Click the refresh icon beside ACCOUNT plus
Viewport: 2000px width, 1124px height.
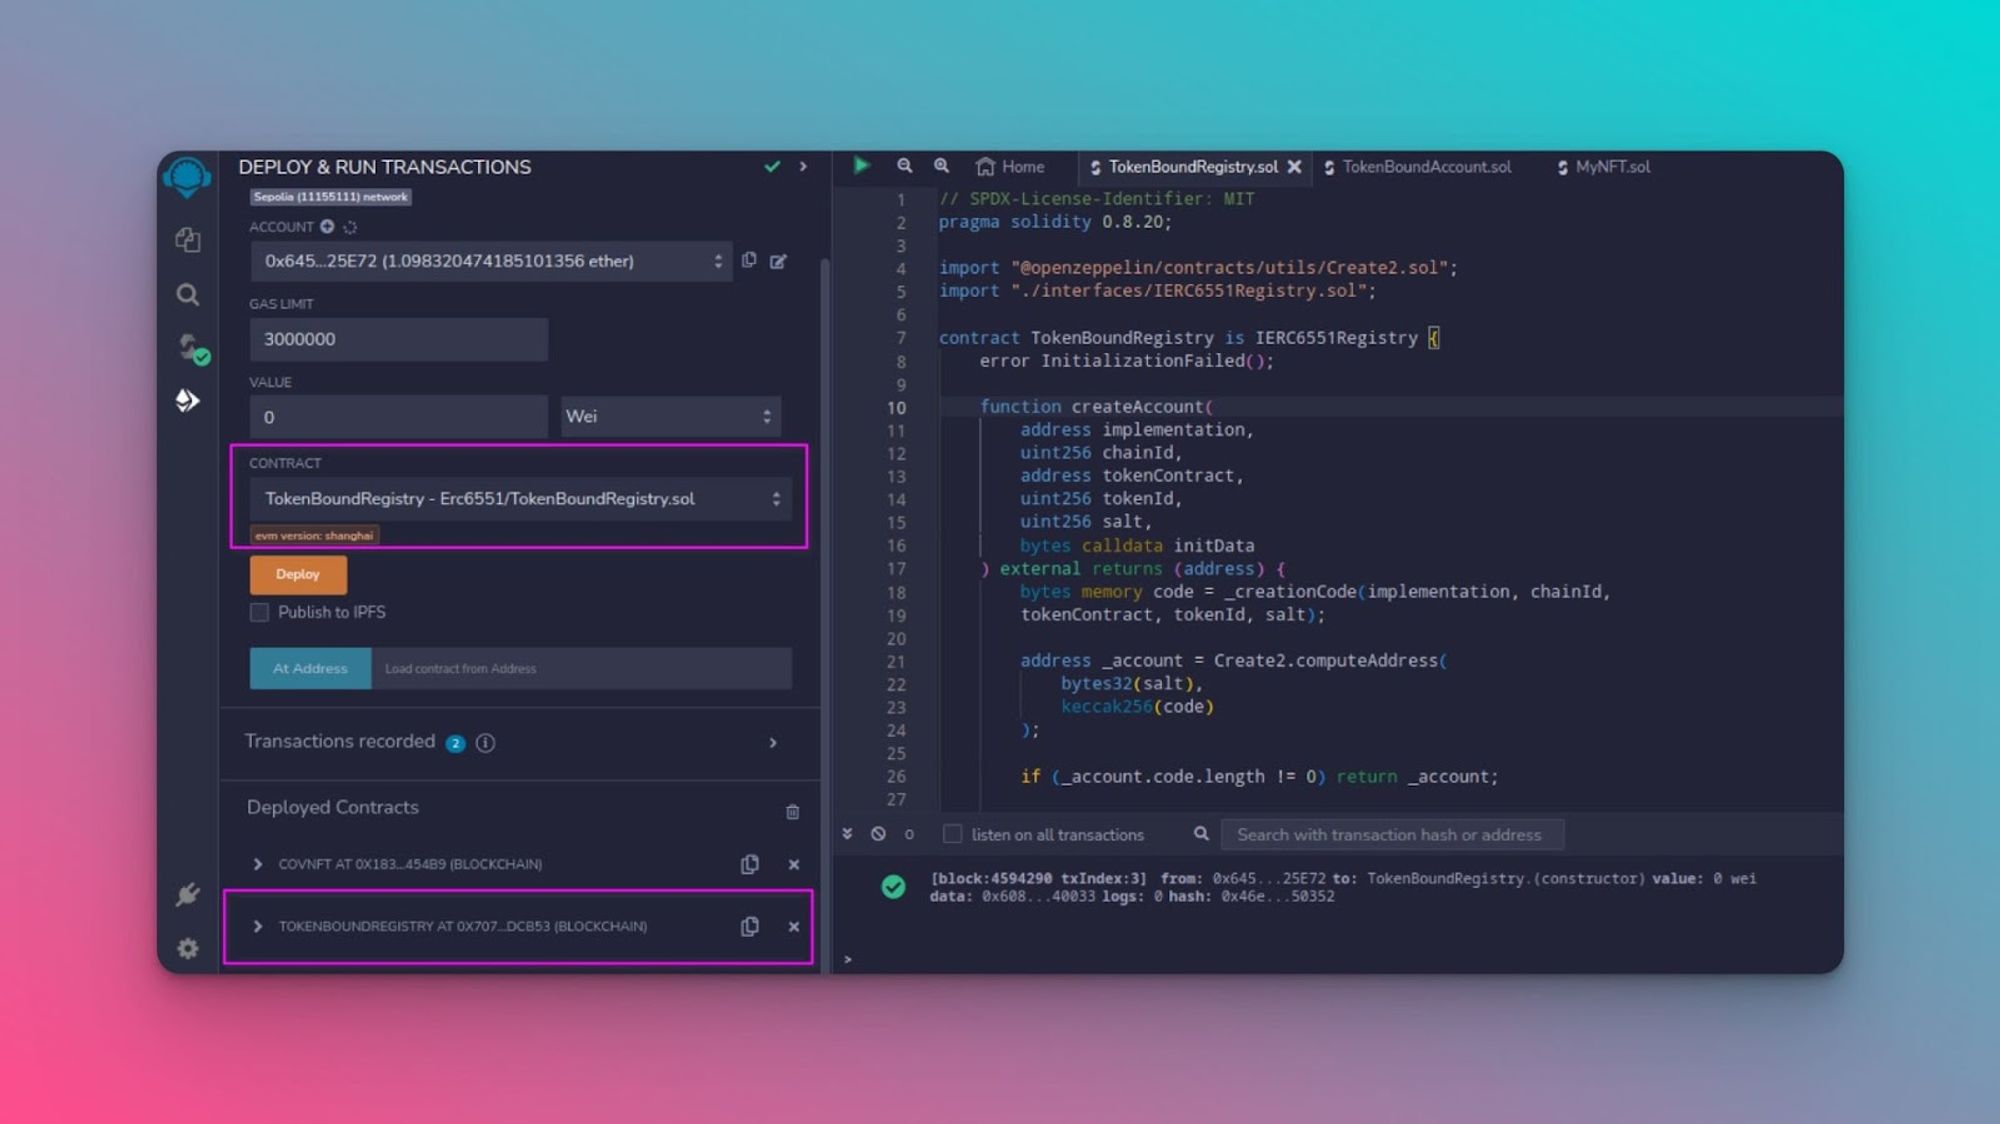(x=350, y=227)
